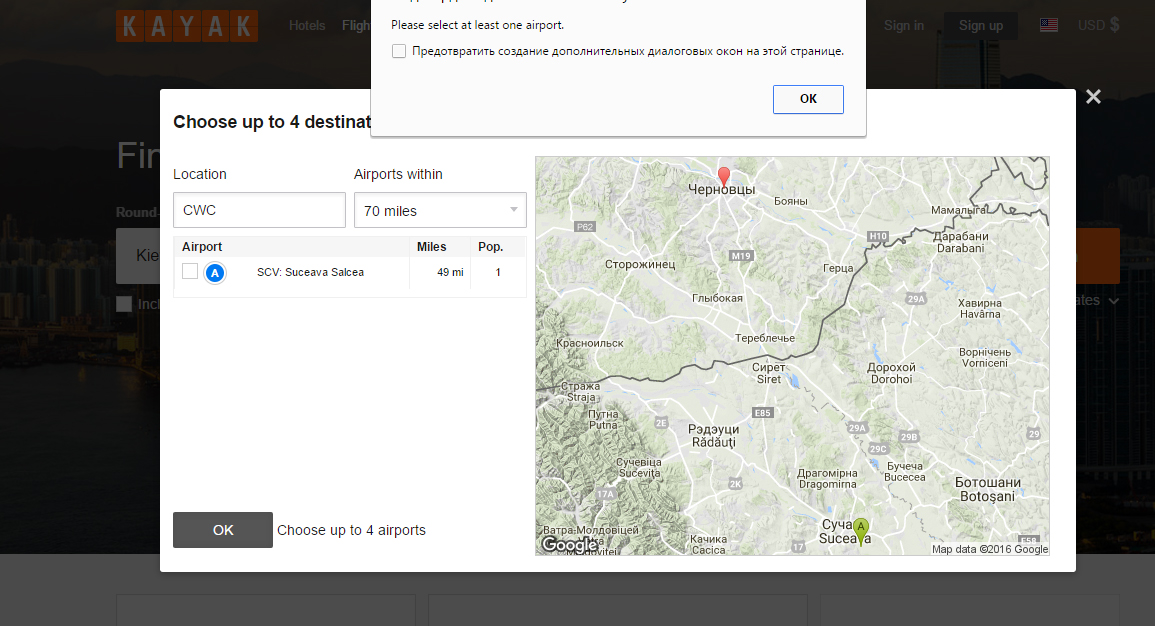Image resolution: width=1155 pixels, height=626 pixels.
Task: Close the destinations dialog with the X
Action: pyautogui.click(x=1093, y=97)
